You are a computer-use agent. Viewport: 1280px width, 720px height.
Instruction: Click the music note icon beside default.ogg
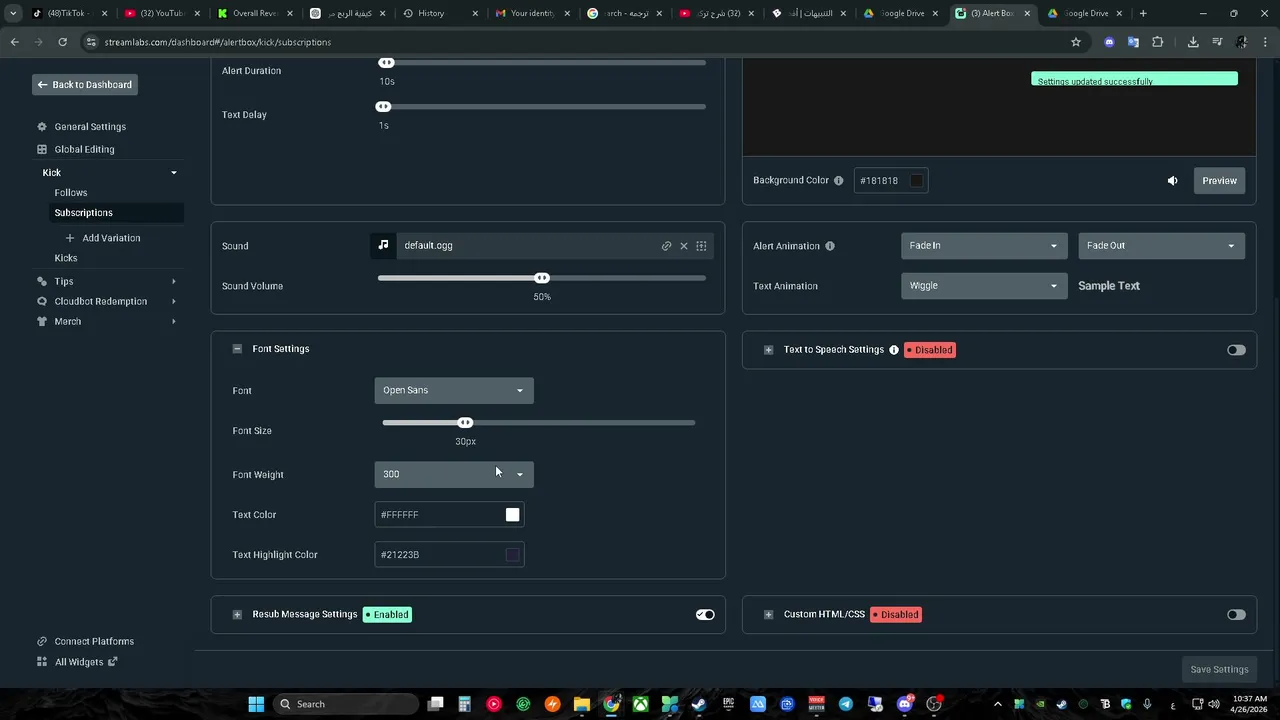383,245
